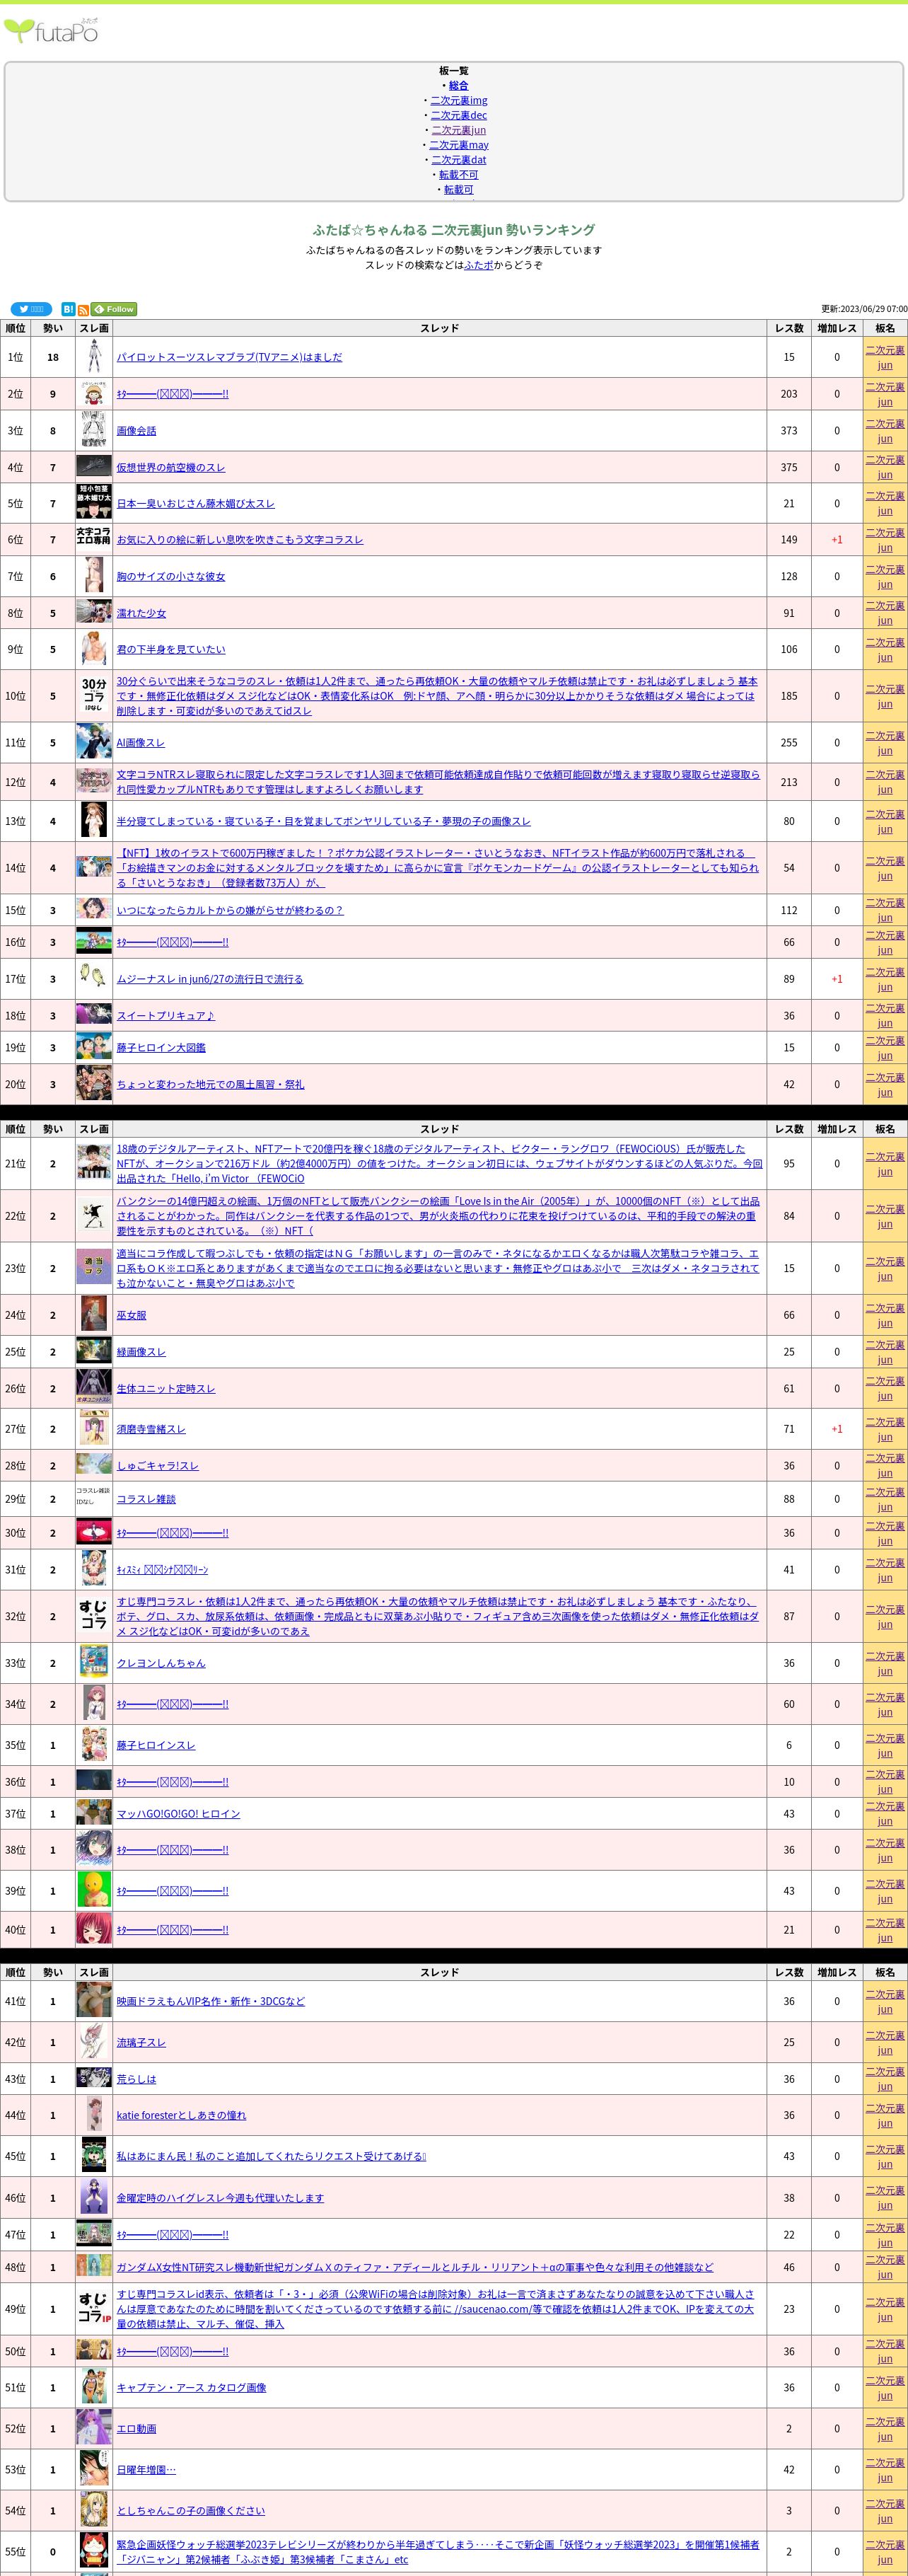The image size is (908, 2576).
Task: Open the 流璃子スレ thread
Action: (141, 2043)
